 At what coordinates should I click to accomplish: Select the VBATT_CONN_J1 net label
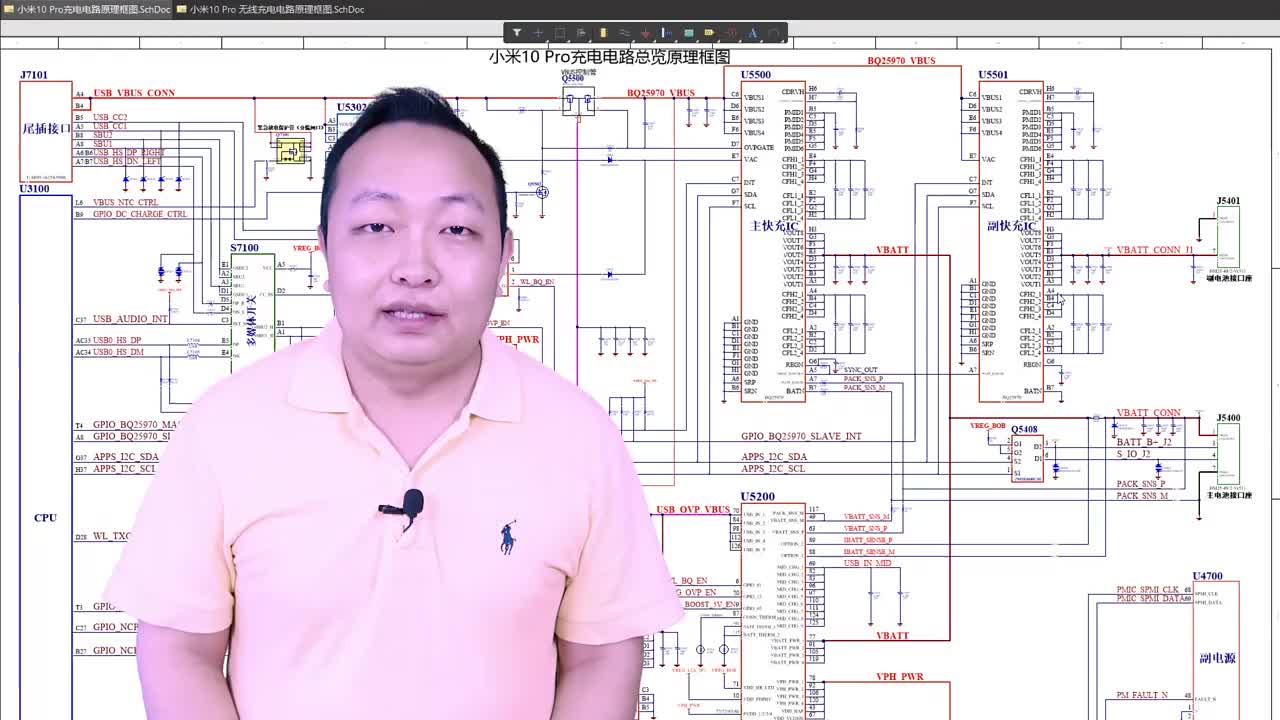[x=1155, y=250]
